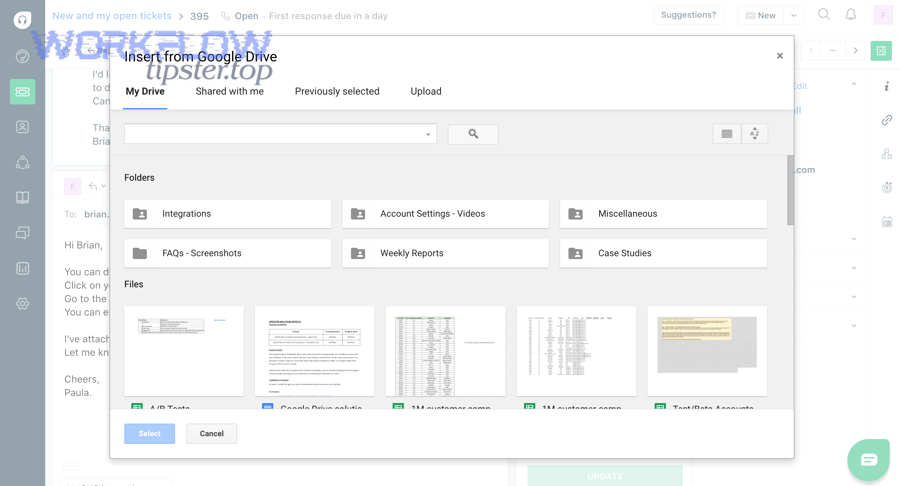Switch to the Upload tab
Viewport: 900px width, 486px height.
[426, 91]
